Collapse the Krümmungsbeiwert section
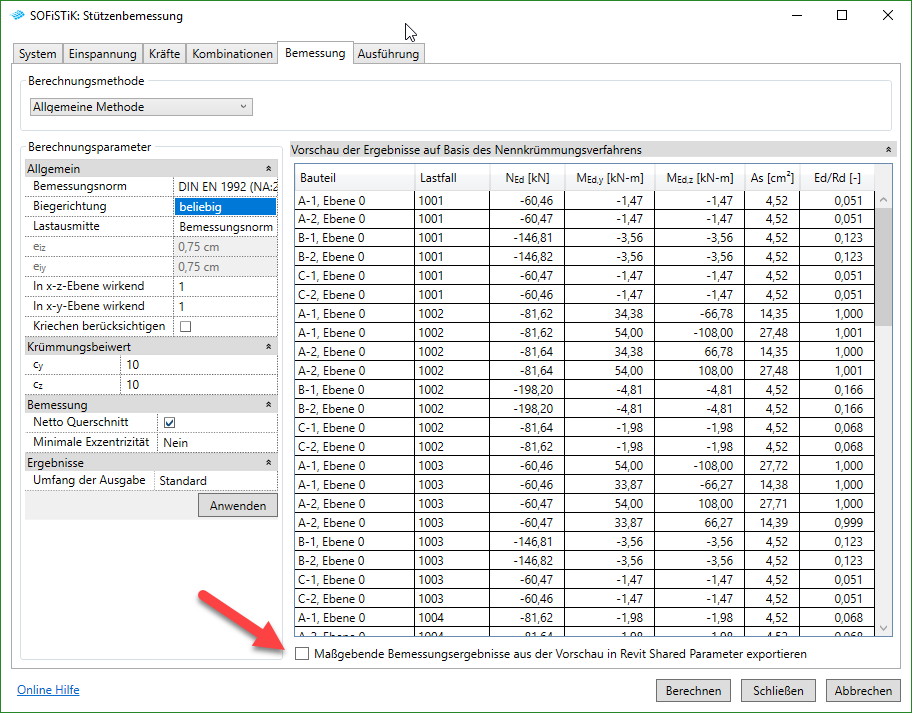This screenshot has width=912, height=713. [x=268, y=346]
